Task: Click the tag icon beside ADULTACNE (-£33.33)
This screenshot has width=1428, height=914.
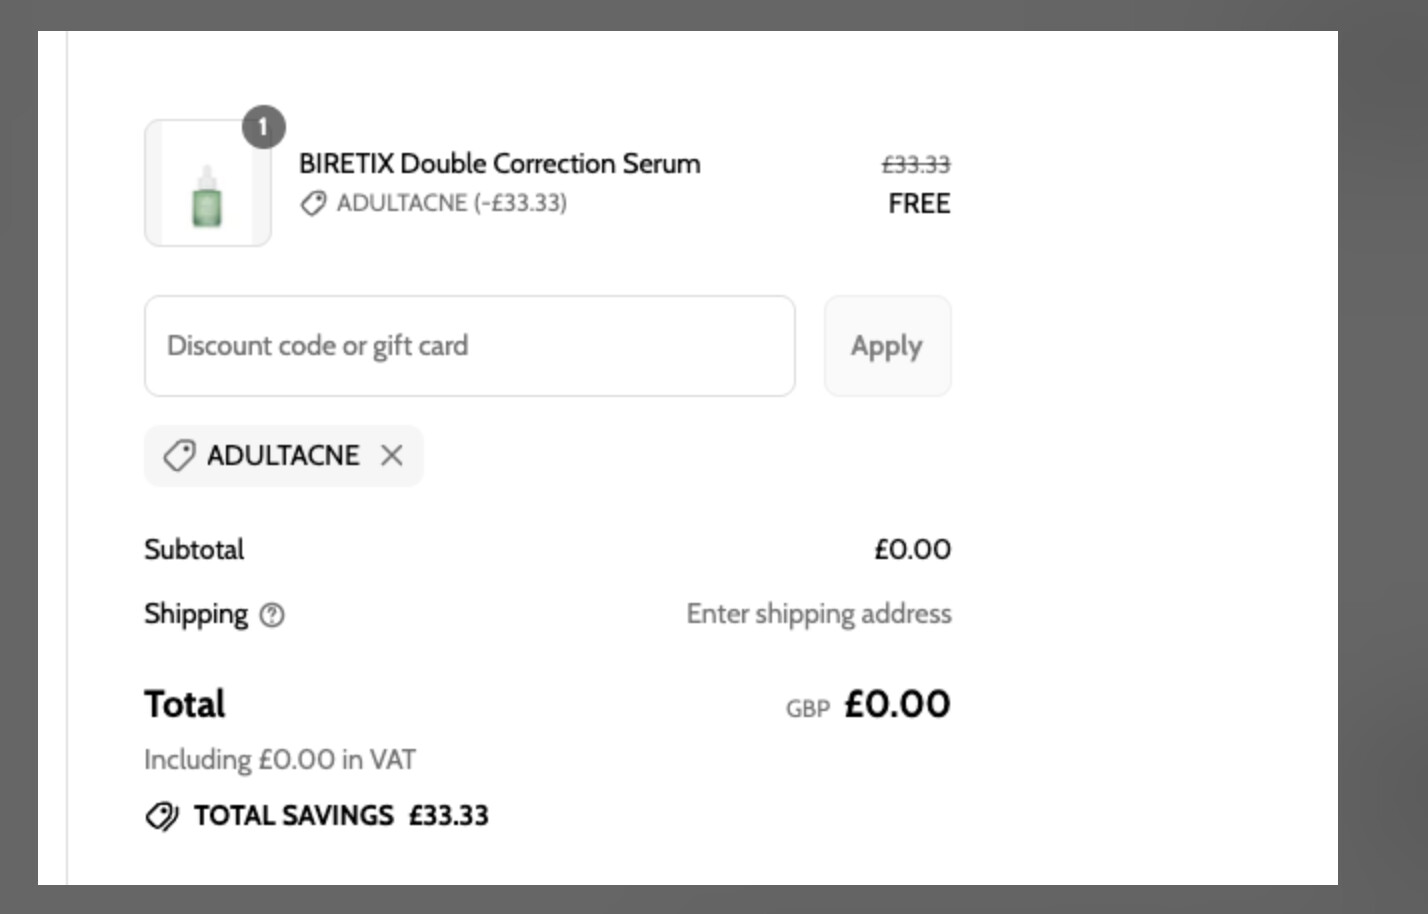Action: (313, 204)
